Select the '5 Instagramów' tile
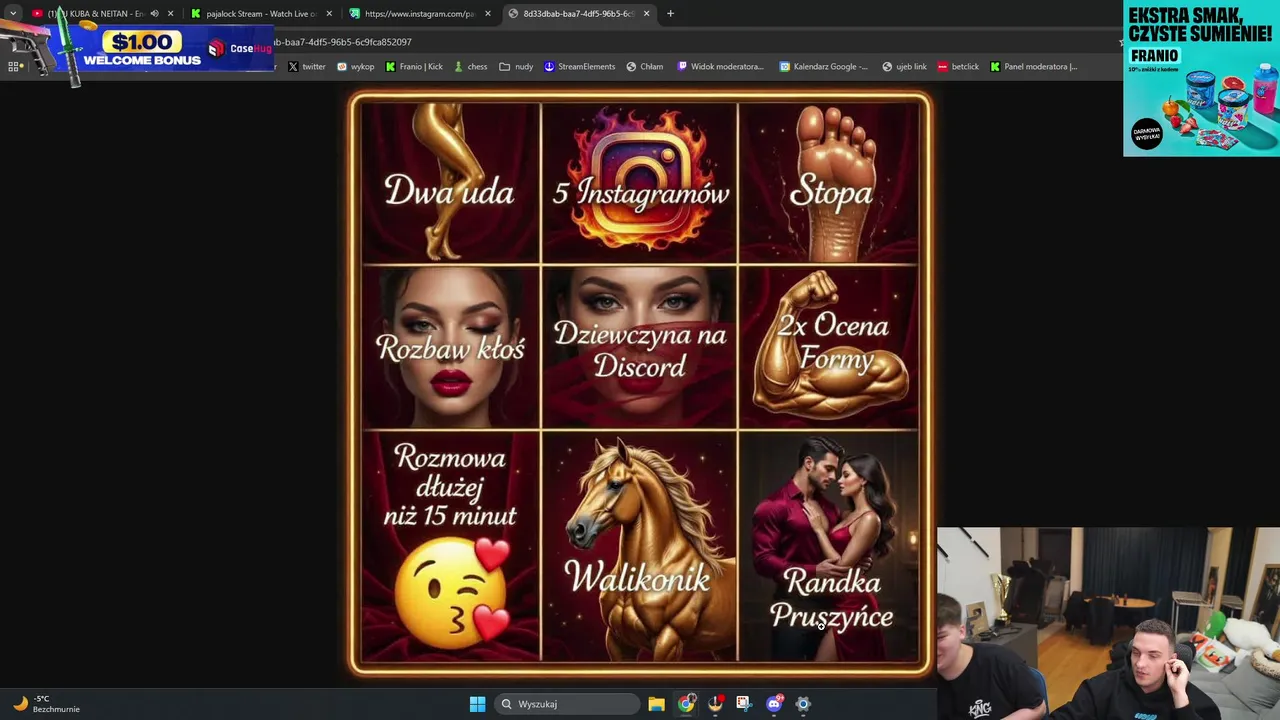The image size is (1280, 720). [640, 183]
